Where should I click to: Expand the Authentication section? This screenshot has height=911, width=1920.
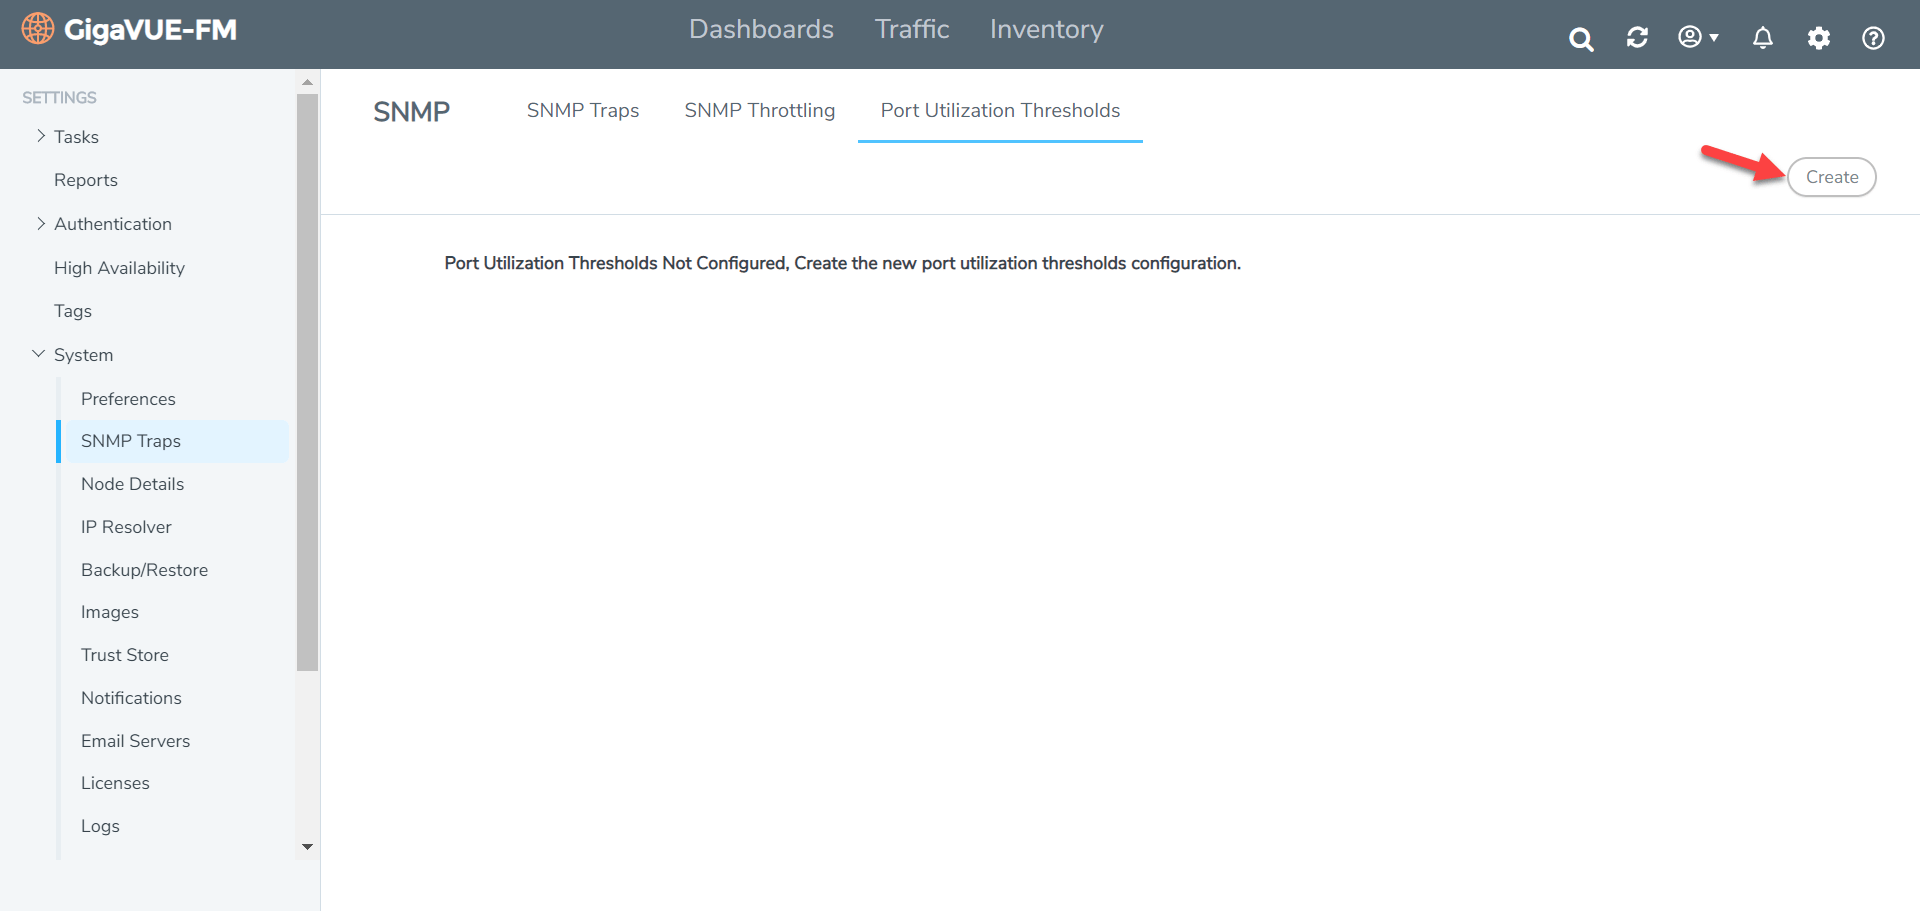click(41, 223)
